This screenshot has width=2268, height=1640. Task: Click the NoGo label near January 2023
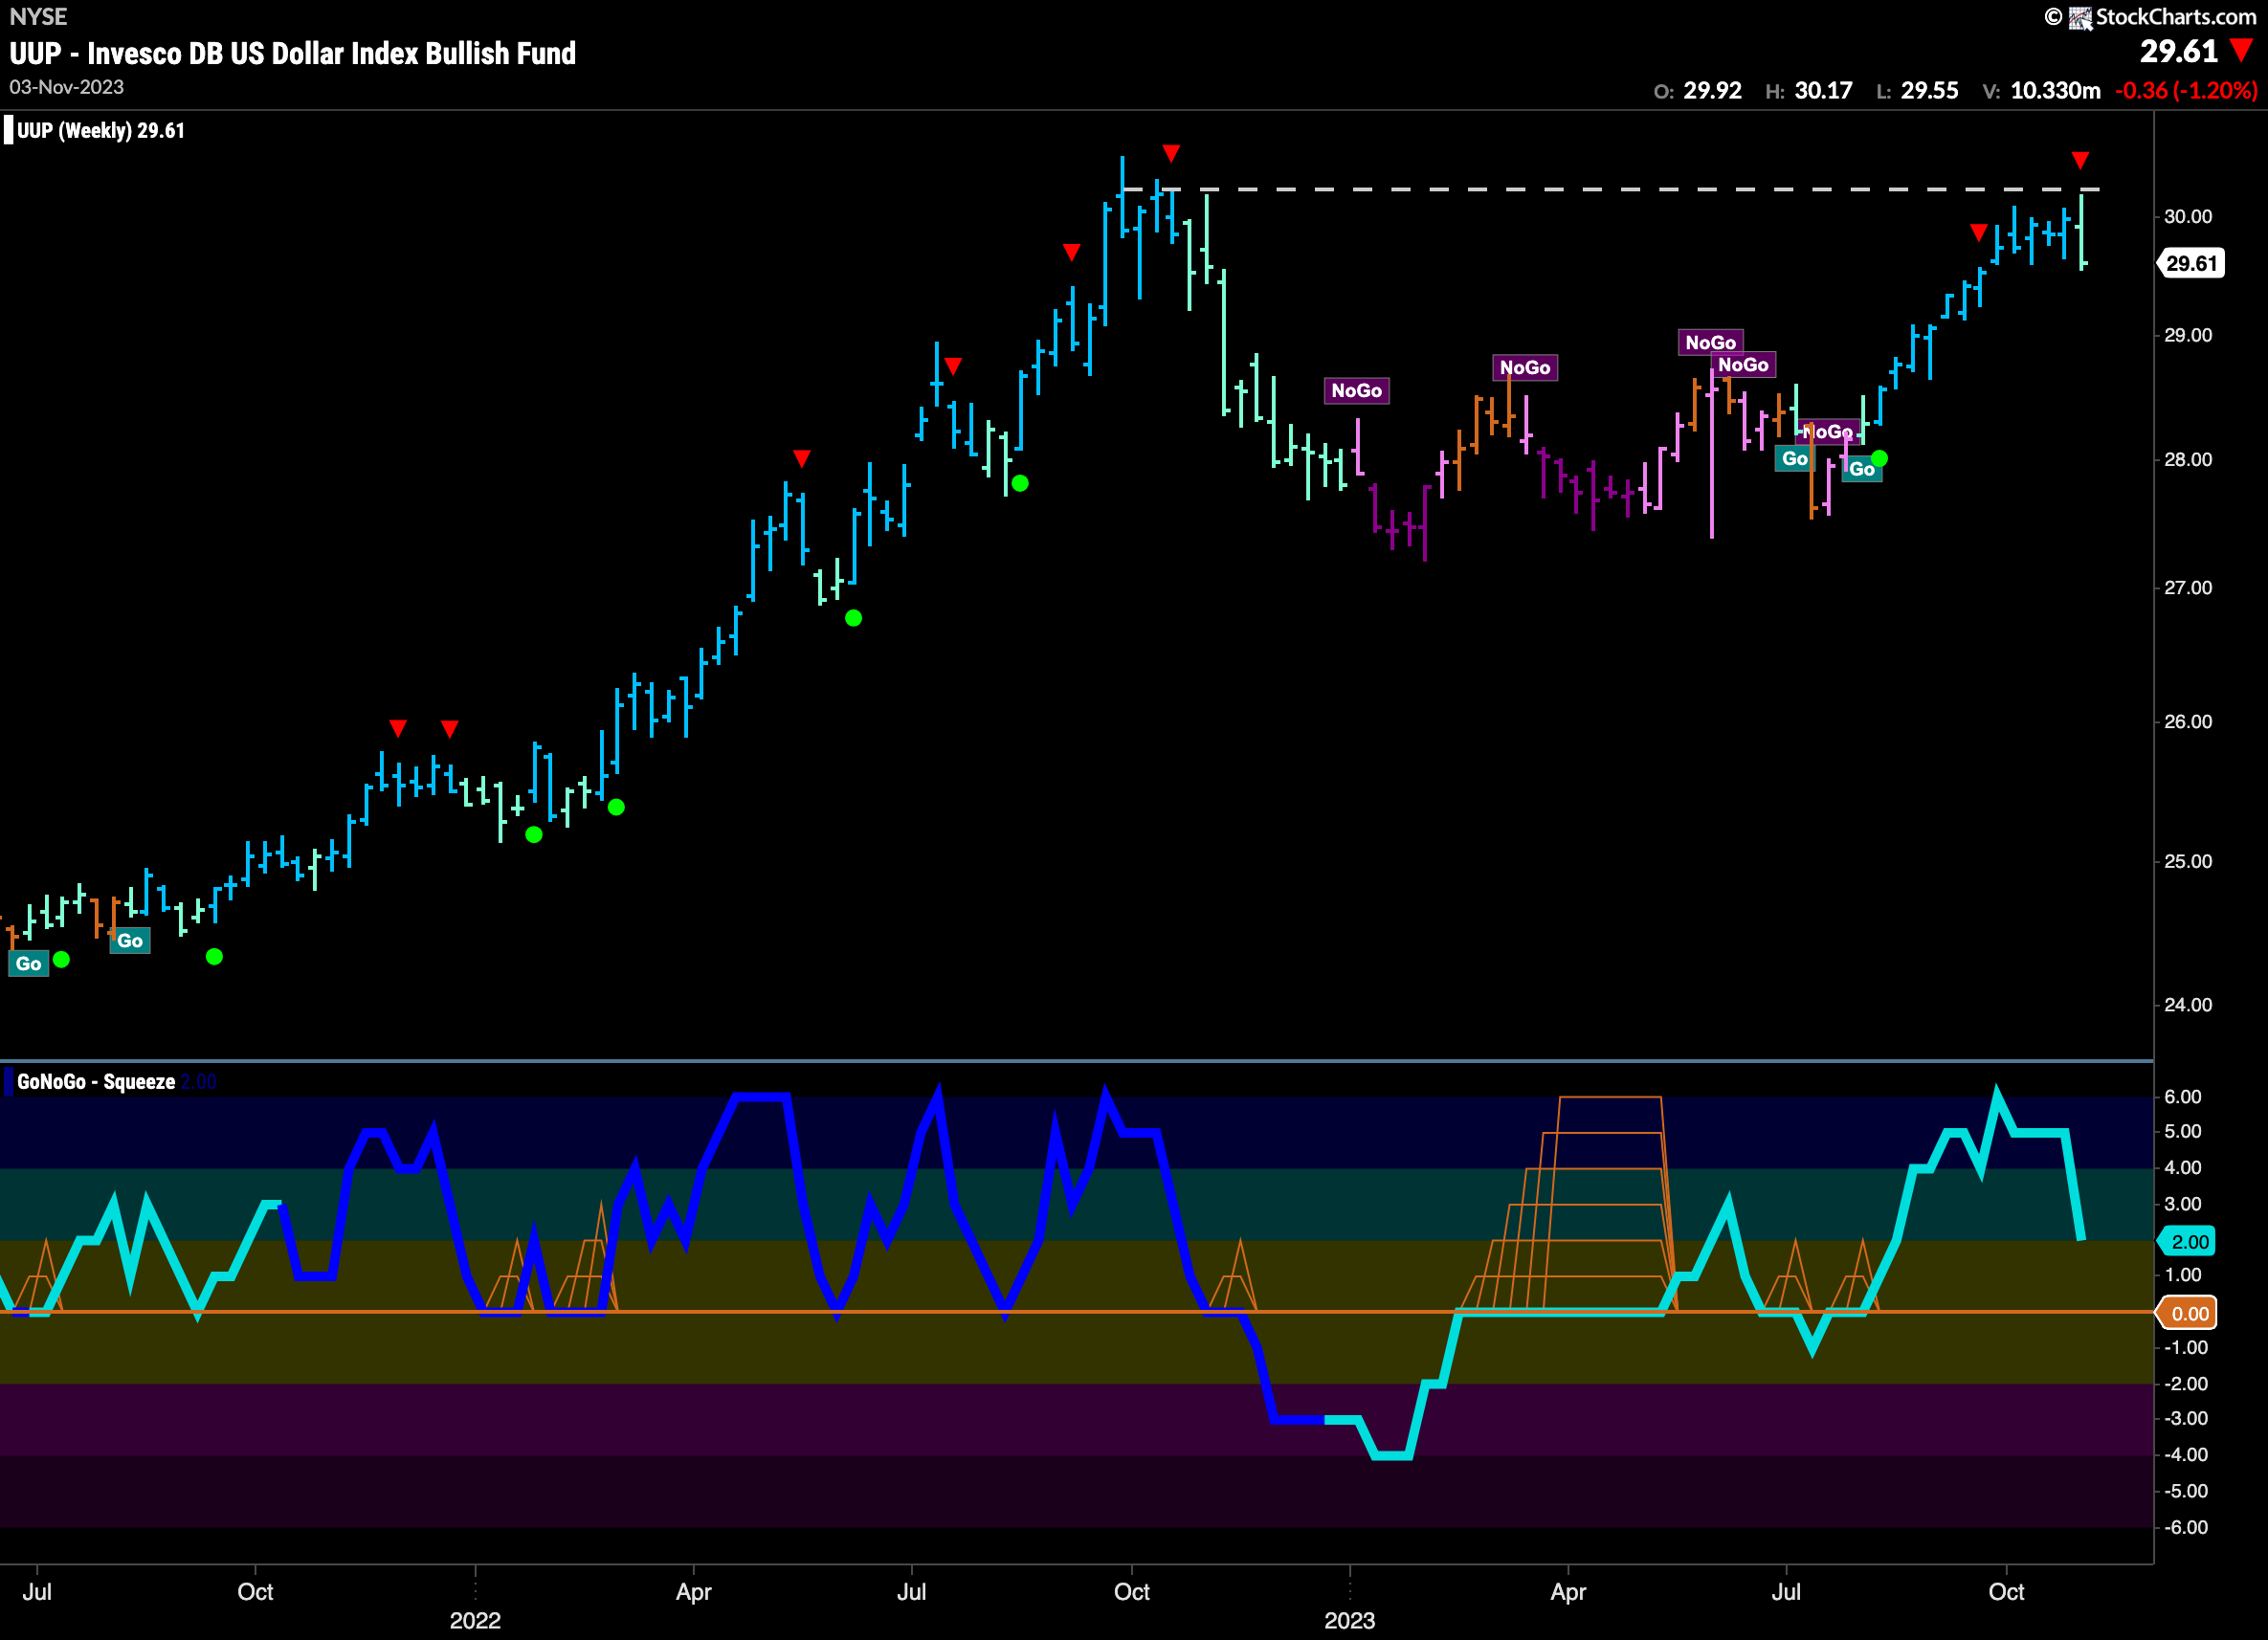(x=1356, y=391)
